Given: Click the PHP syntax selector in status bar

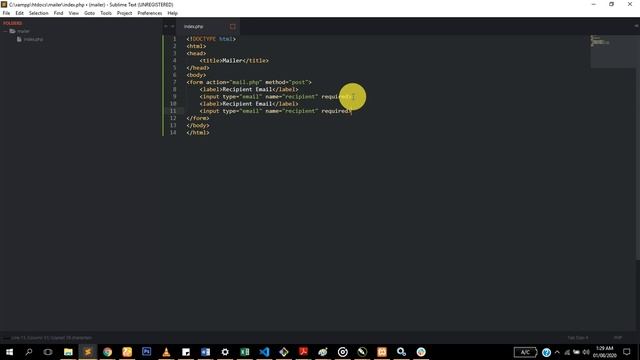Looking at the screenshot, I should coord(618,338).
